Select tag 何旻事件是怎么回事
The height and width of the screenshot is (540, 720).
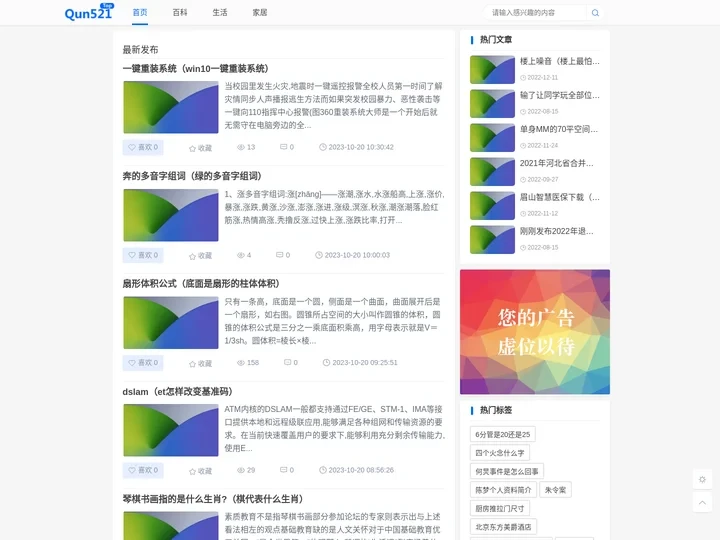click(x=507, y=471)
